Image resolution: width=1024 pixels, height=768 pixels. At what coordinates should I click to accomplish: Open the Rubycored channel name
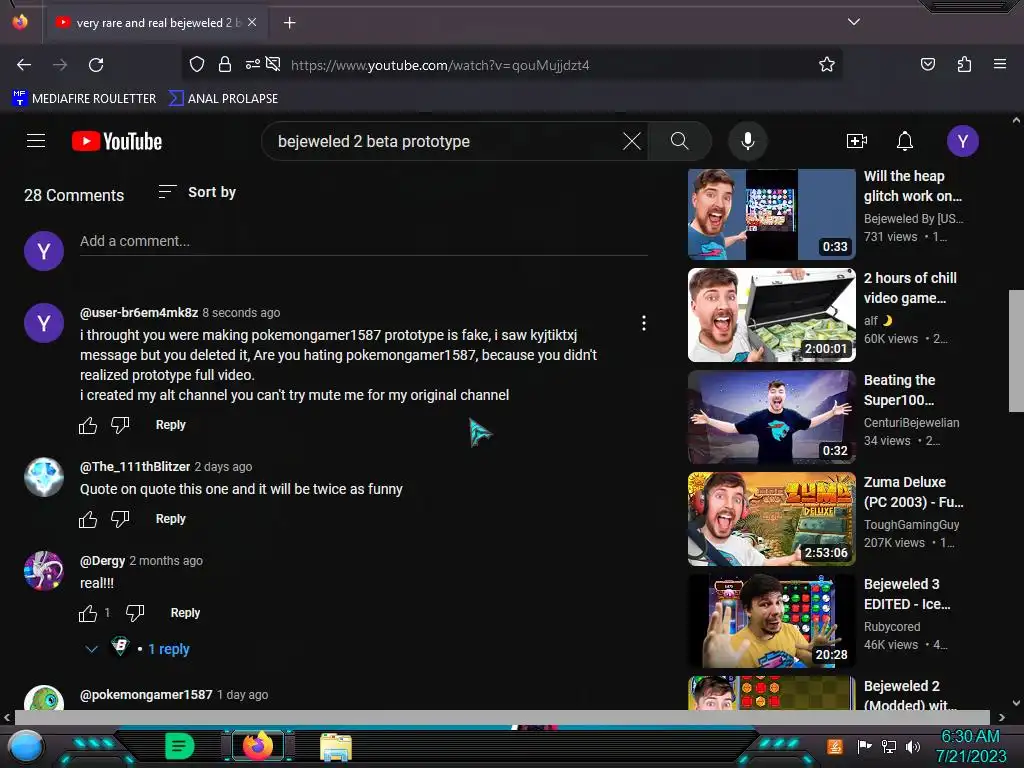[892, 626]
